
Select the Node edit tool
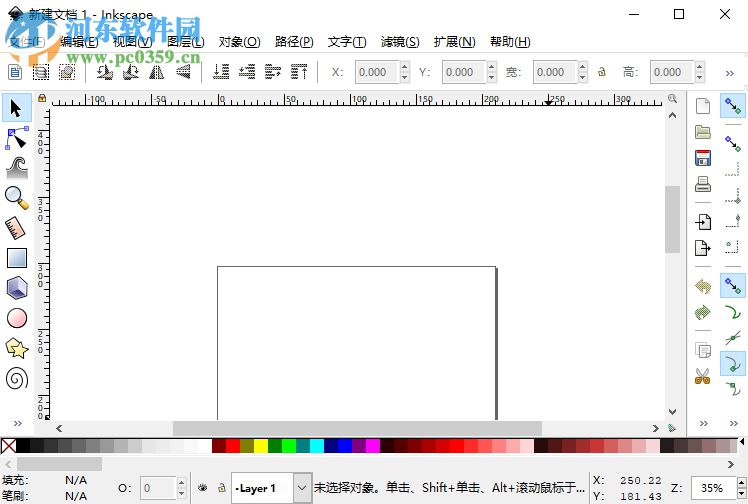point(17,138)
